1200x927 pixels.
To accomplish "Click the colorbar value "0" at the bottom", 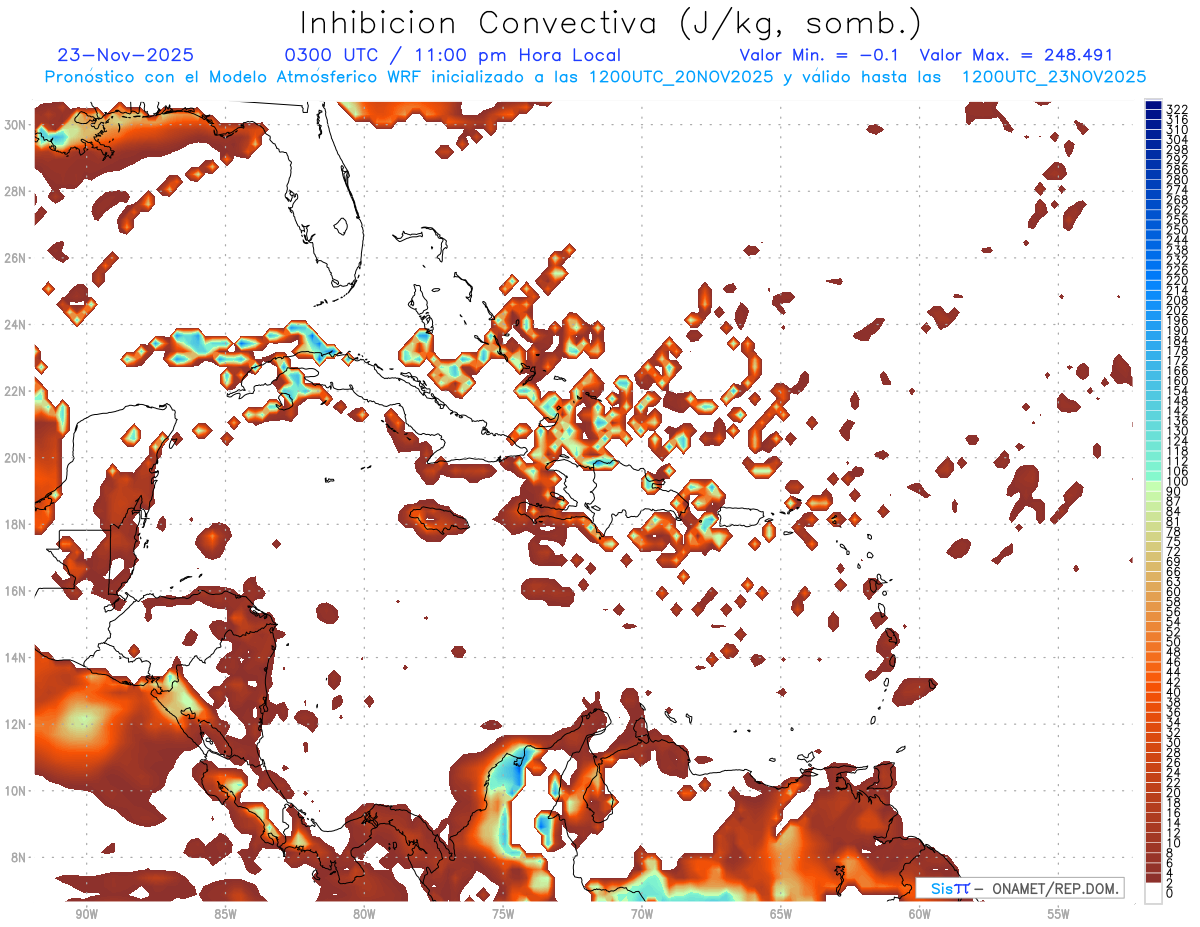I will point(1170,894).
